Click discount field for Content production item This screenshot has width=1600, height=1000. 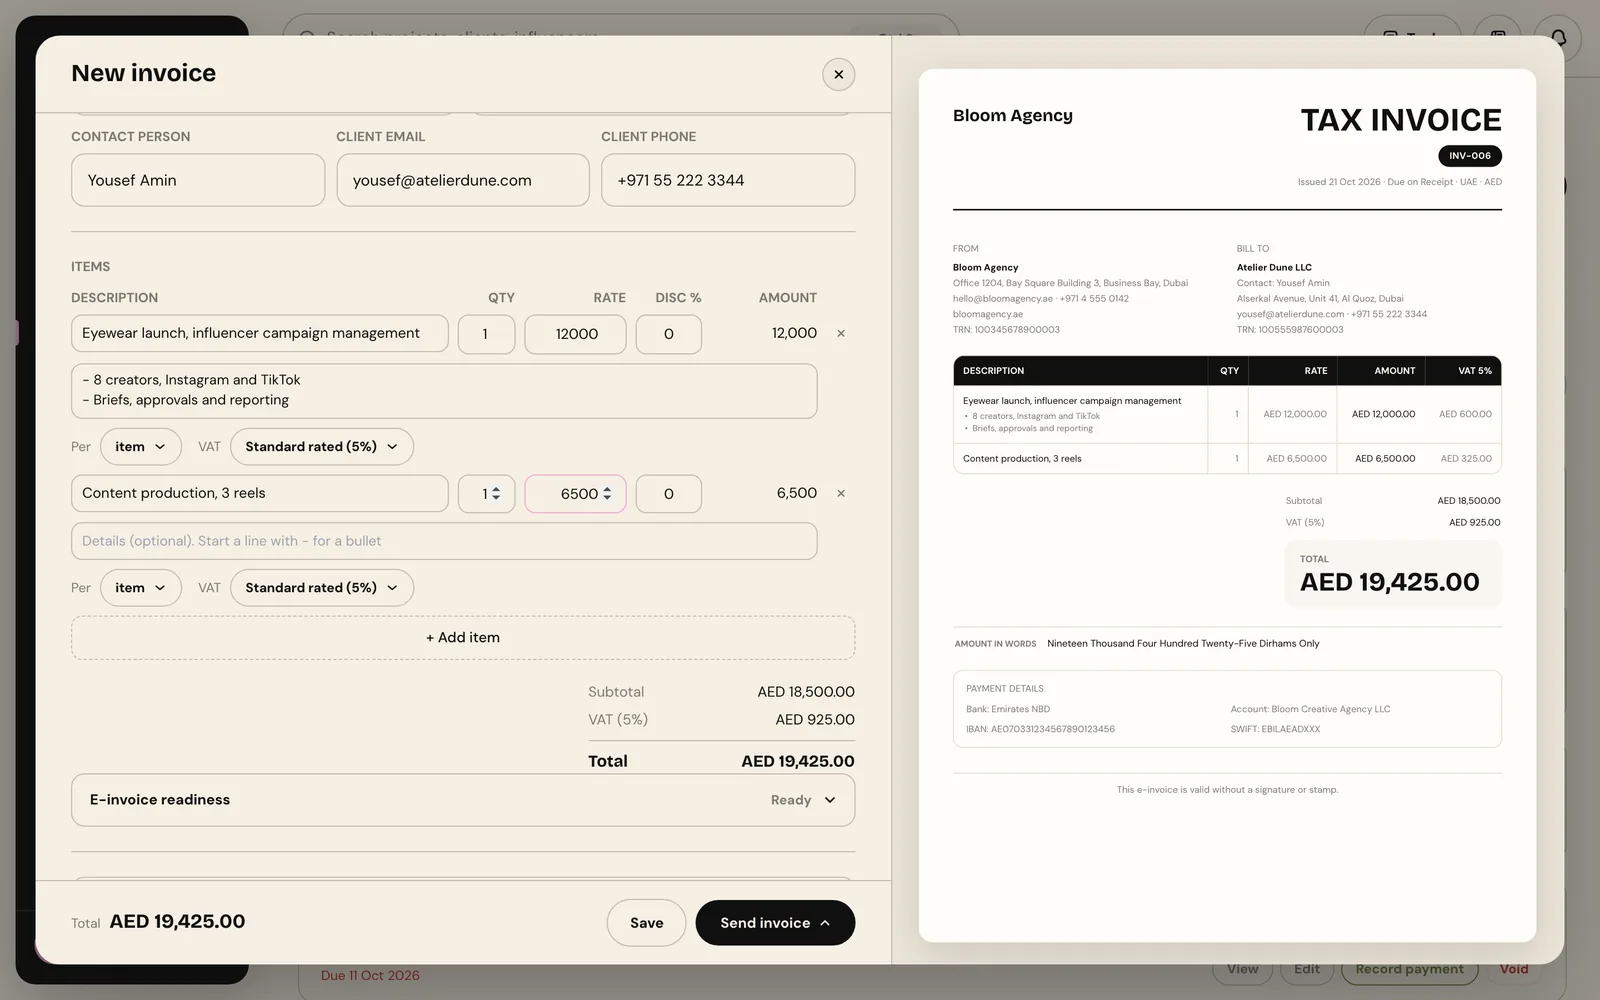click(669, 494)
